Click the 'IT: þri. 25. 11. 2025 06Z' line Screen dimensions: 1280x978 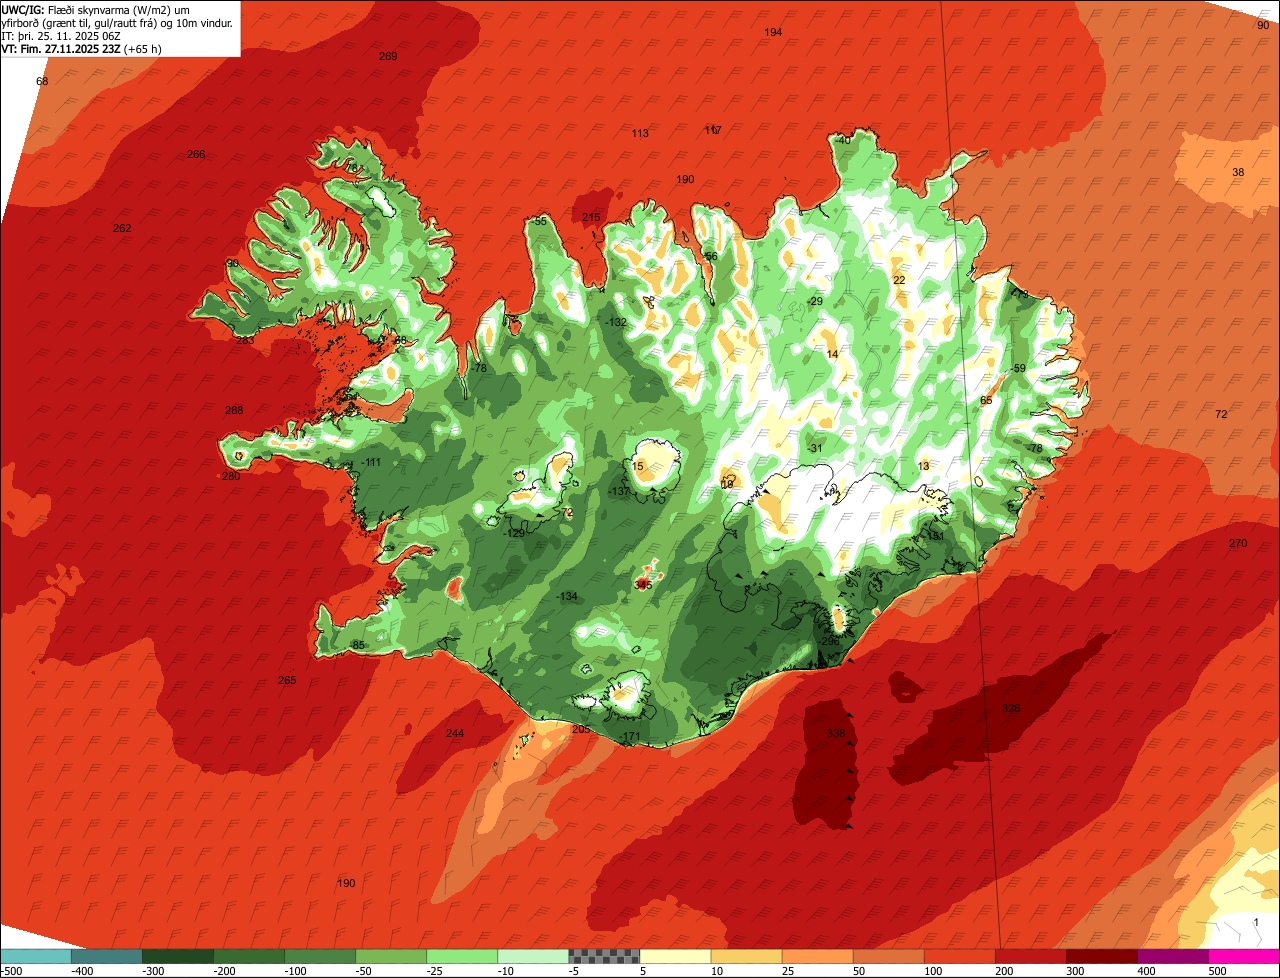point(61,36)
